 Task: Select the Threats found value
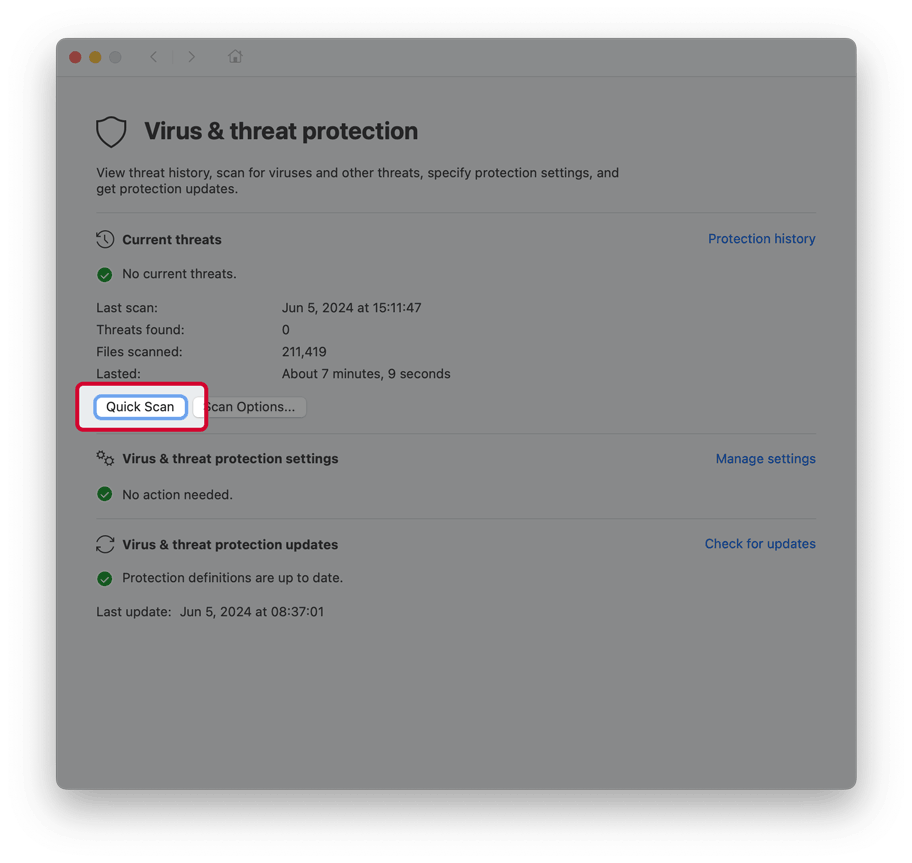285,329
